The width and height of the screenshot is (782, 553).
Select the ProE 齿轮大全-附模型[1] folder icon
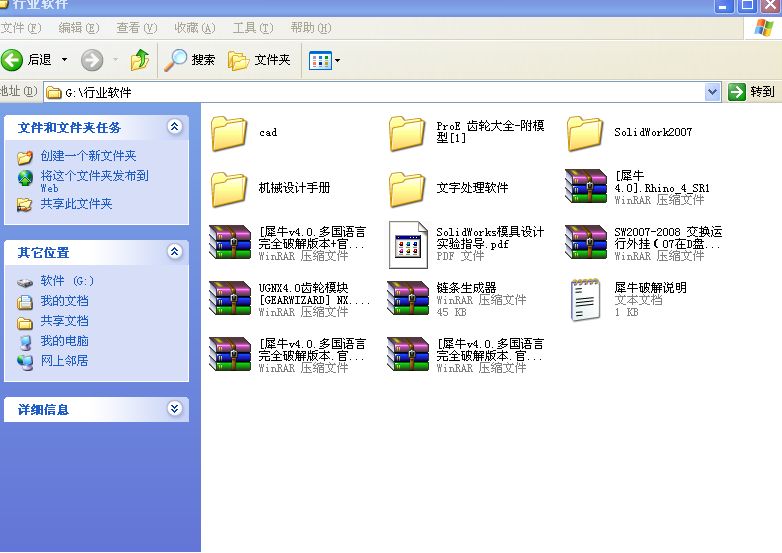[406, 133]
